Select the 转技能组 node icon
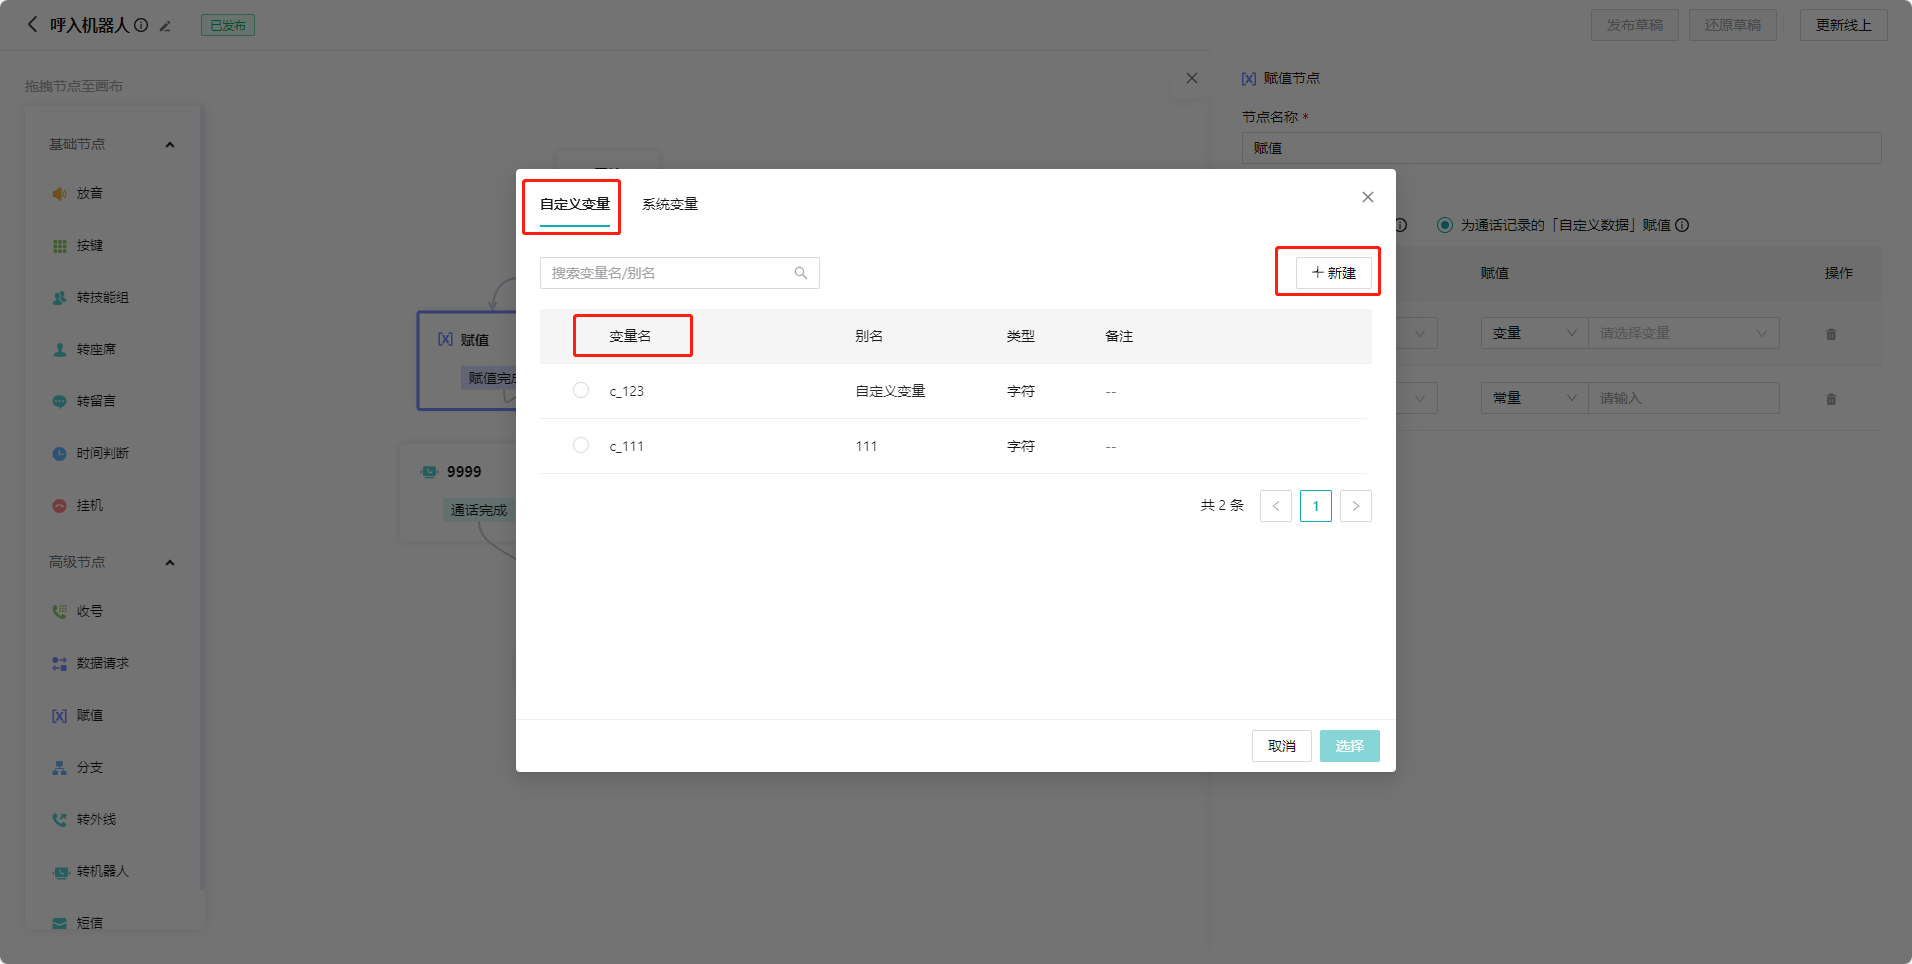 [60, 297]
